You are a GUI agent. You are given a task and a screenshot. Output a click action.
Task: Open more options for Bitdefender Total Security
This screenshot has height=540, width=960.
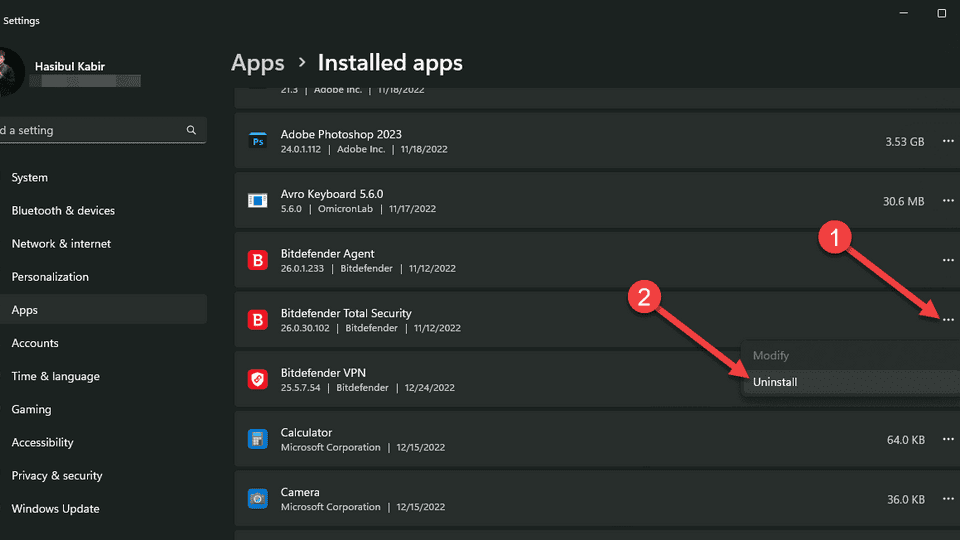[948, 320]
